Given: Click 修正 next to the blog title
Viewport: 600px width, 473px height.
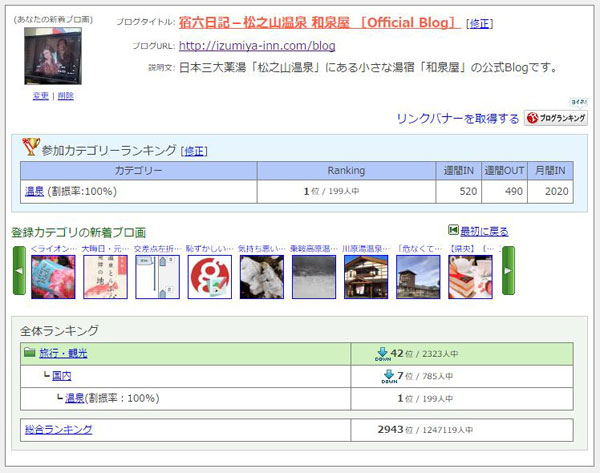Looking at the screenshot, I should pyautogui.click(x=480, y=24).
